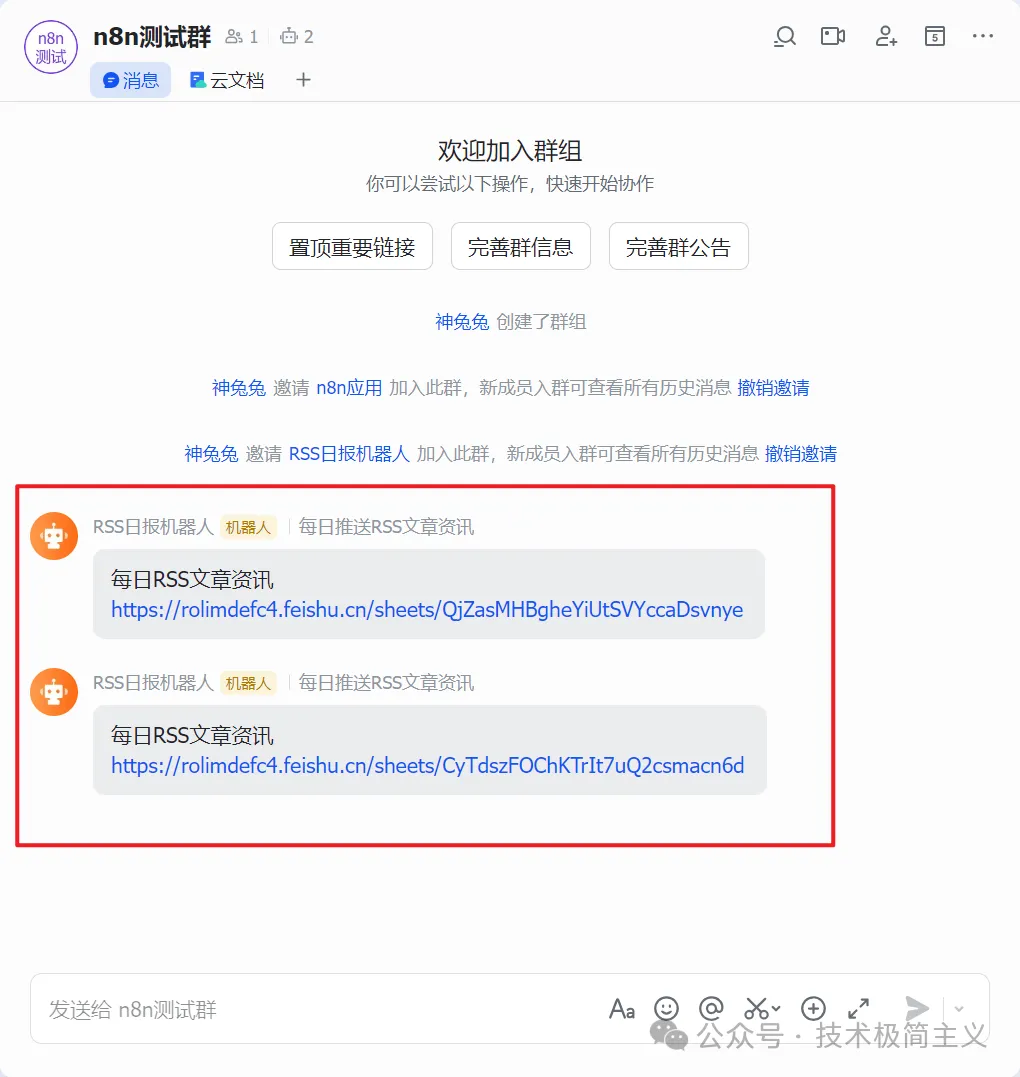Open the group calendar icon
Screen dimensions: 1020x1077
point(934,36)
